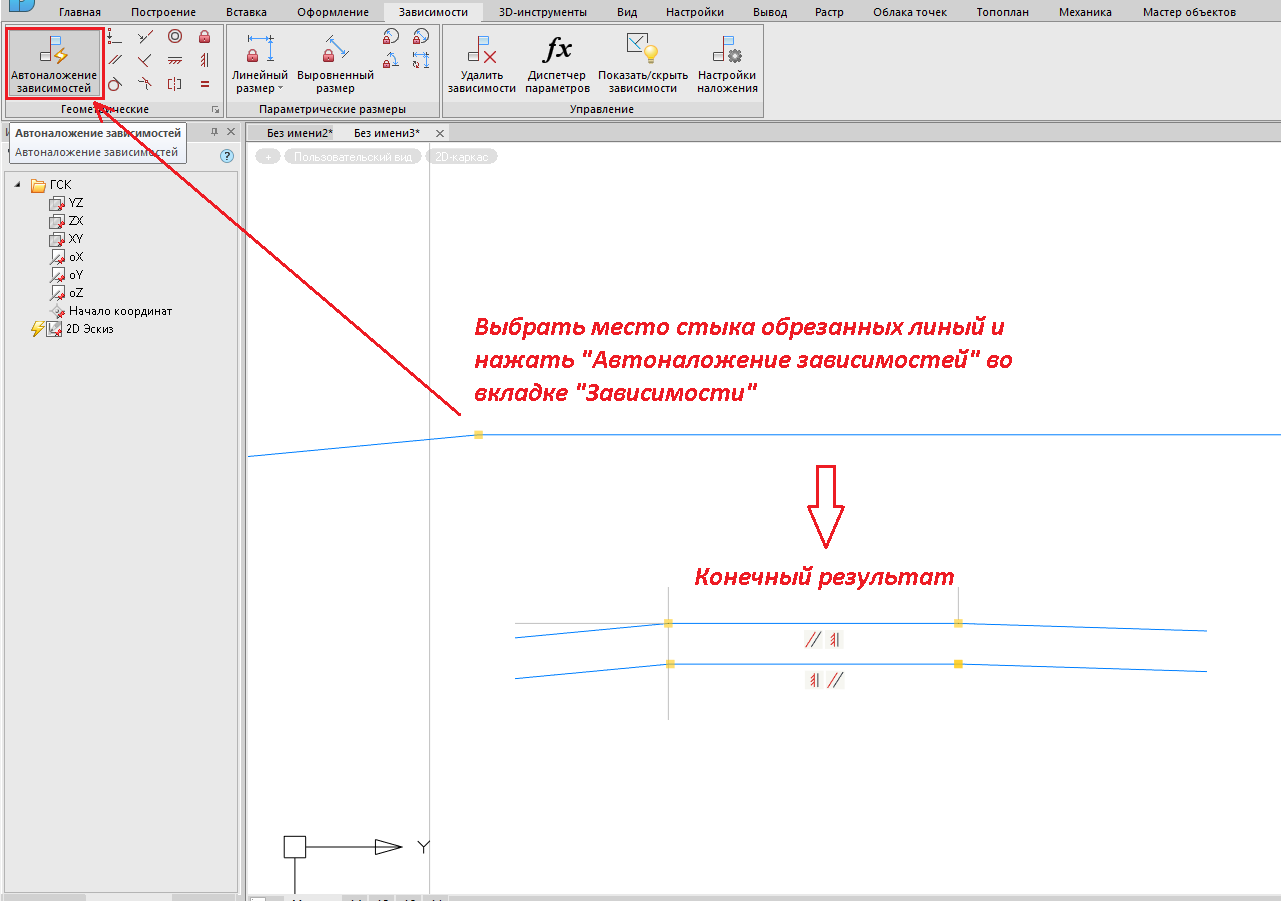1281x901 pixels.
Task: Open Настройки наложения settings
Action: (727, 63)
